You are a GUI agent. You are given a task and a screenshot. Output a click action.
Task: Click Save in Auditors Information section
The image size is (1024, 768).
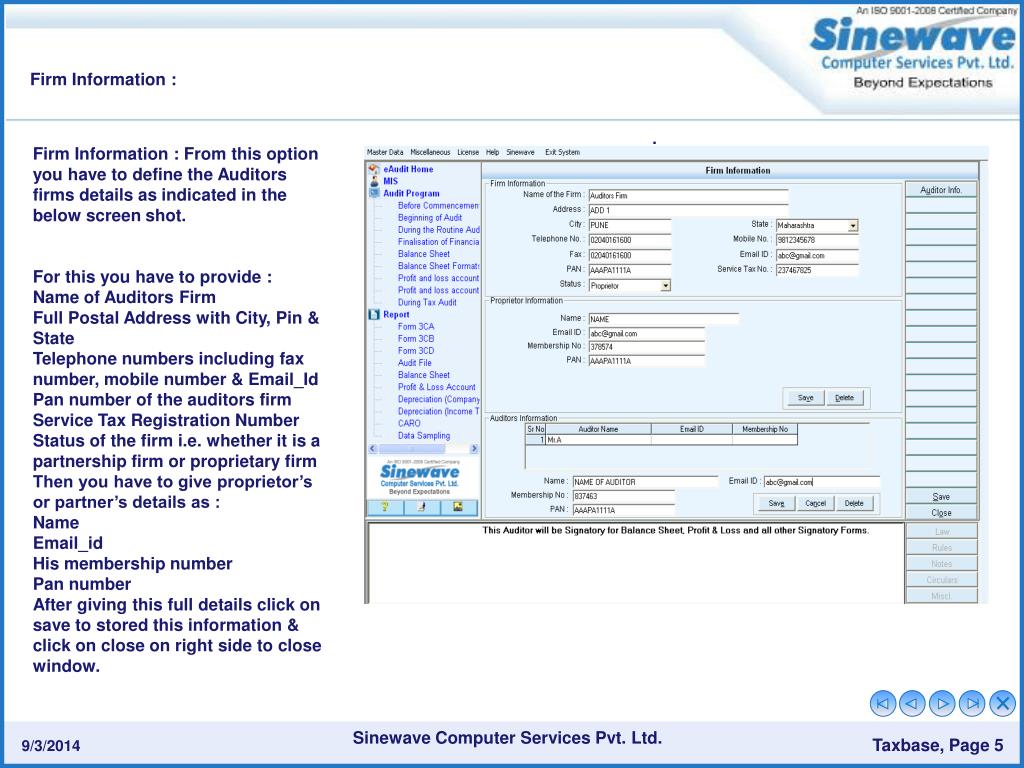point(776,504)
